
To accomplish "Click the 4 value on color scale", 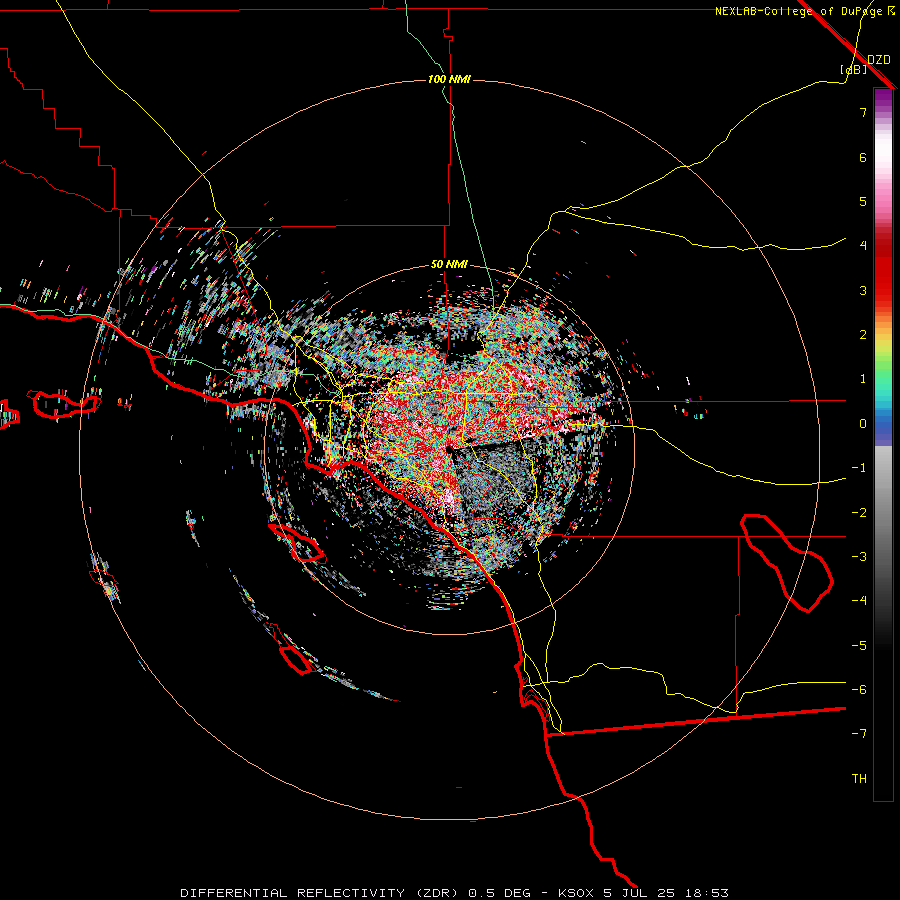I will click(x=863, y=245).
